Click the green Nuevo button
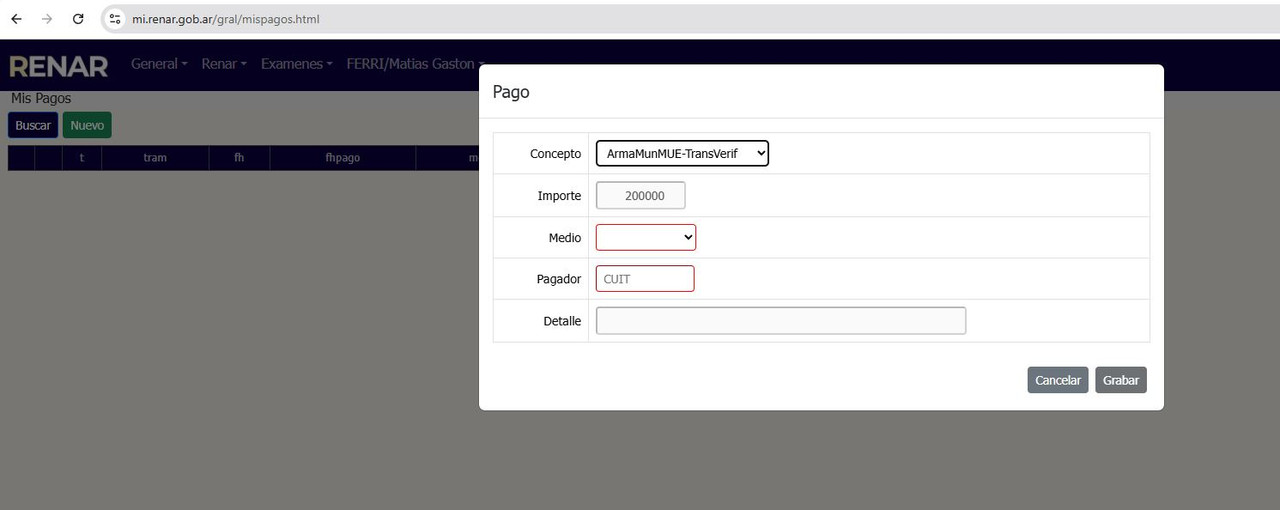The image size is (1280, 510). click(87, 125)
